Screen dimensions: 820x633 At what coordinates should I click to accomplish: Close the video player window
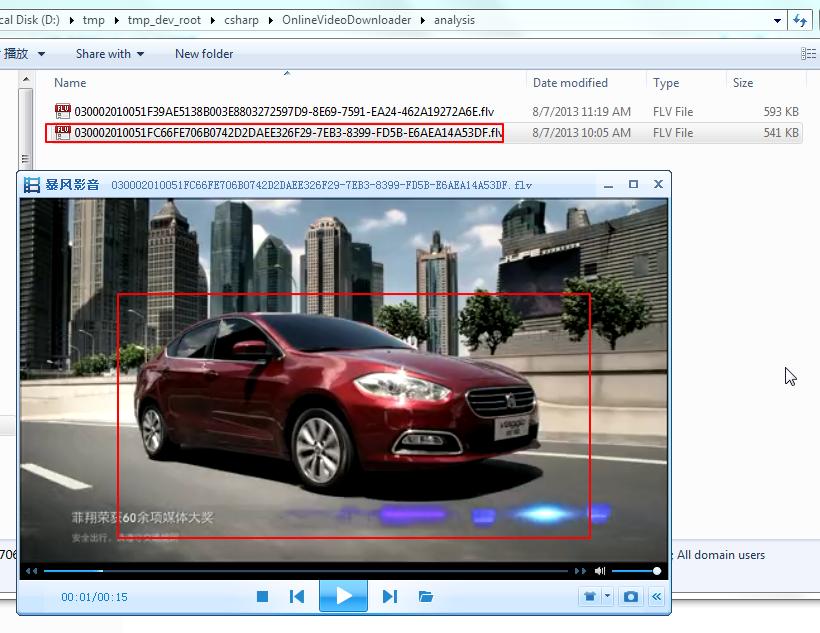click(658, 184)
